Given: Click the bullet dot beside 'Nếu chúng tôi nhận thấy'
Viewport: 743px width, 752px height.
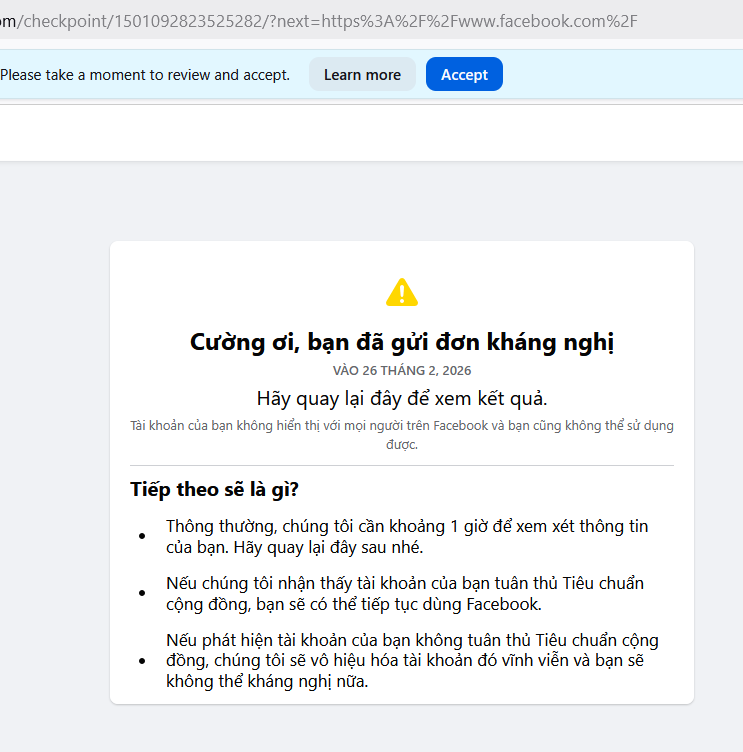Looking at the screenshot, I should tap(142, 595).
